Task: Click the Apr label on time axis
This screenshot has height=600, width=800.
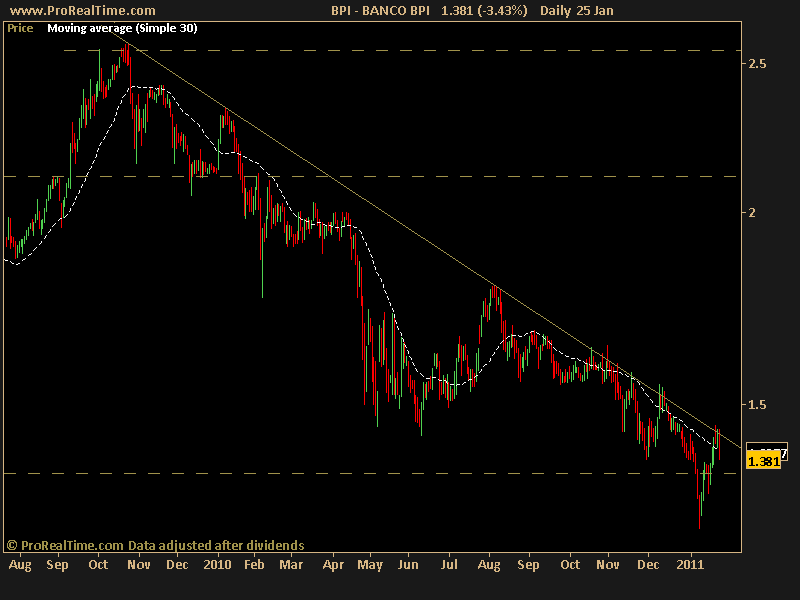Action: pos(334,565)
